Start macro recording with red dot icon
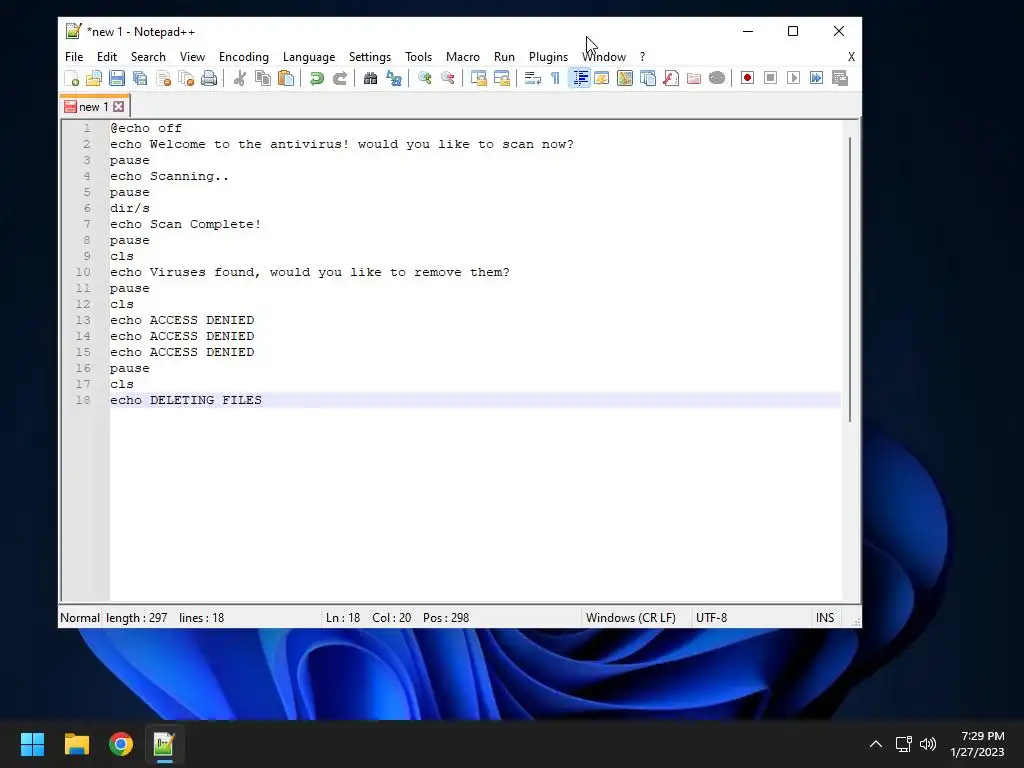 [x=748, y=78]
